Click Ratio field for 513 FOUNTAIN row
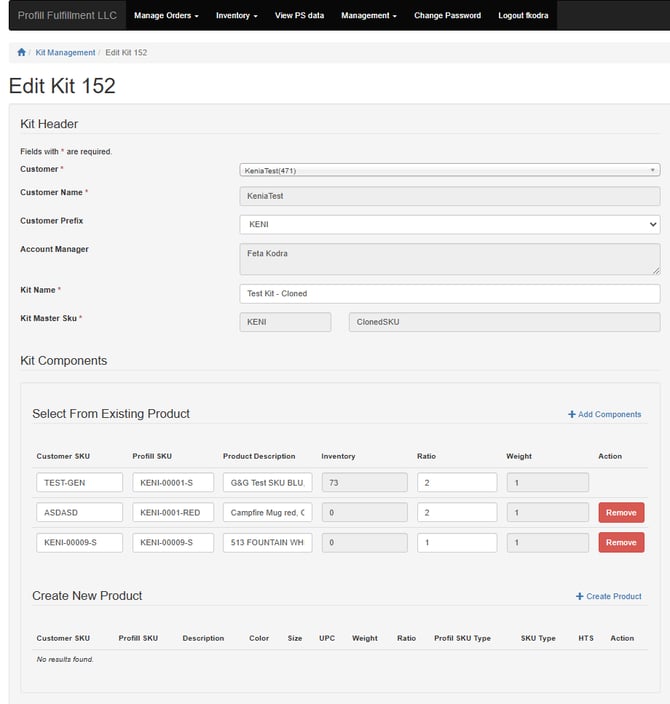The width and height of the screenshot is (670, 704). point(456,542)
